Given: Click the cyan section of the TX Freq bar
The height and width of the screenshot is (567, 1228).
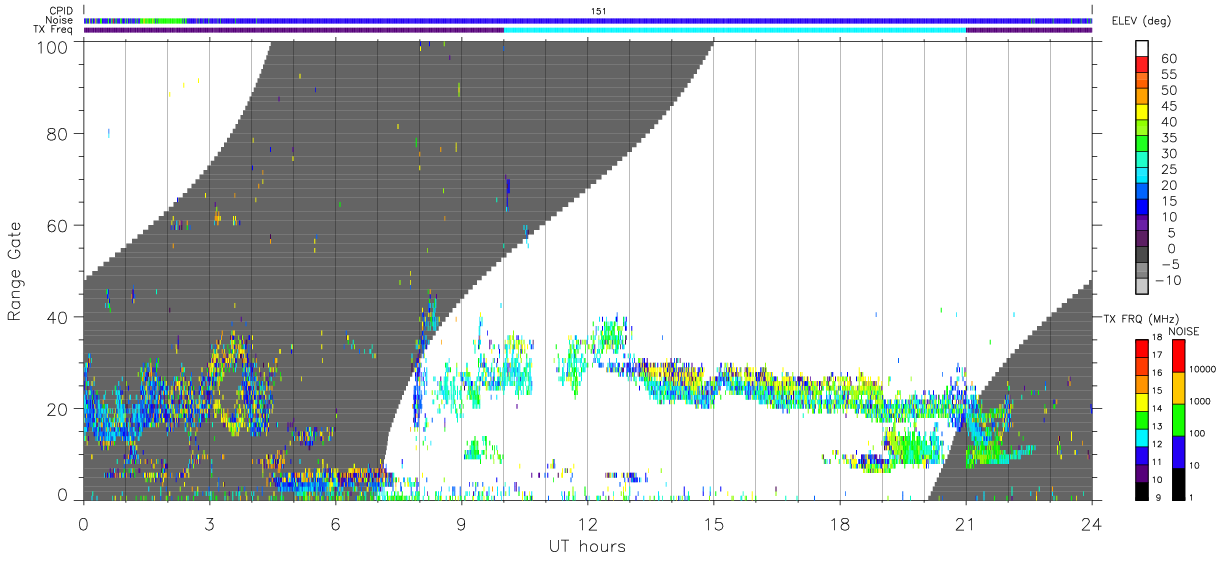Looking at the screenshot, I should (x=734, y=30).
